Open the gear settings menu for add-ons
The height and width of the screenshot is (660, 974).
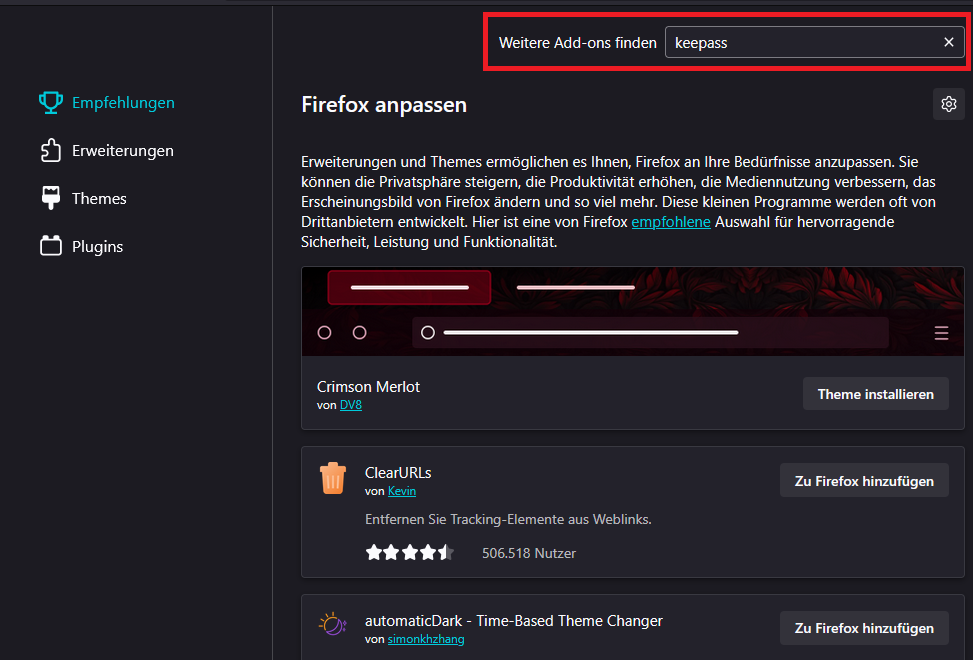(x=948, y=104)
